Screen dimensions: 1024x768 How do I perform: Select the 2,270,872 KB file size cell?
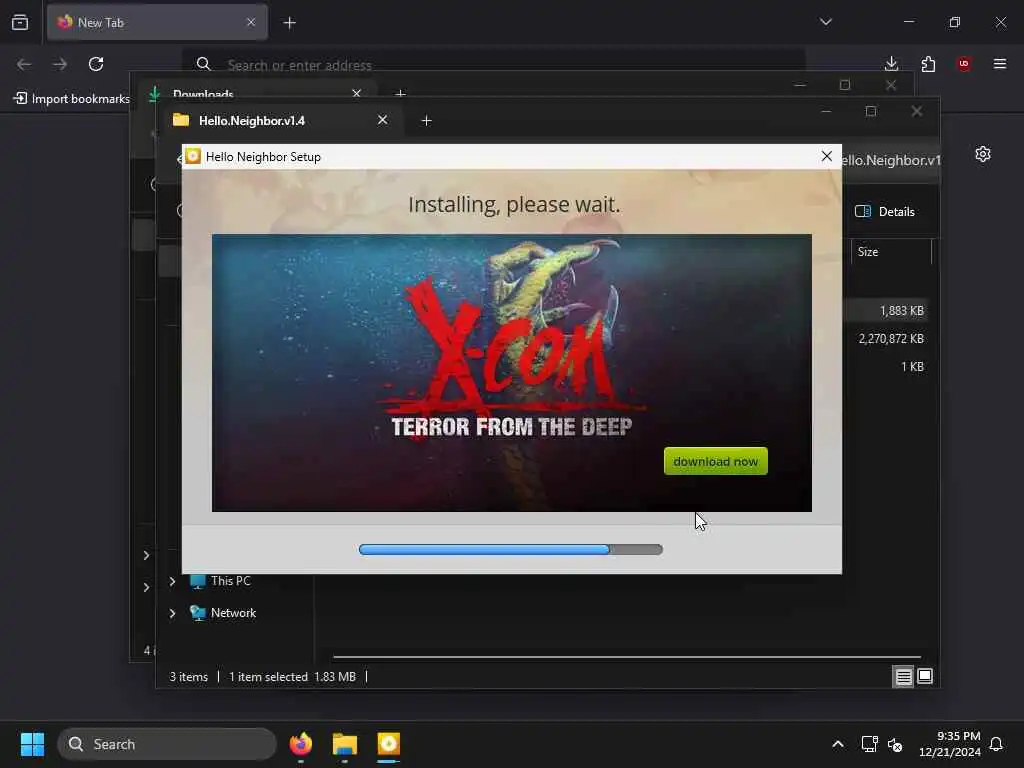click(891, 338)
